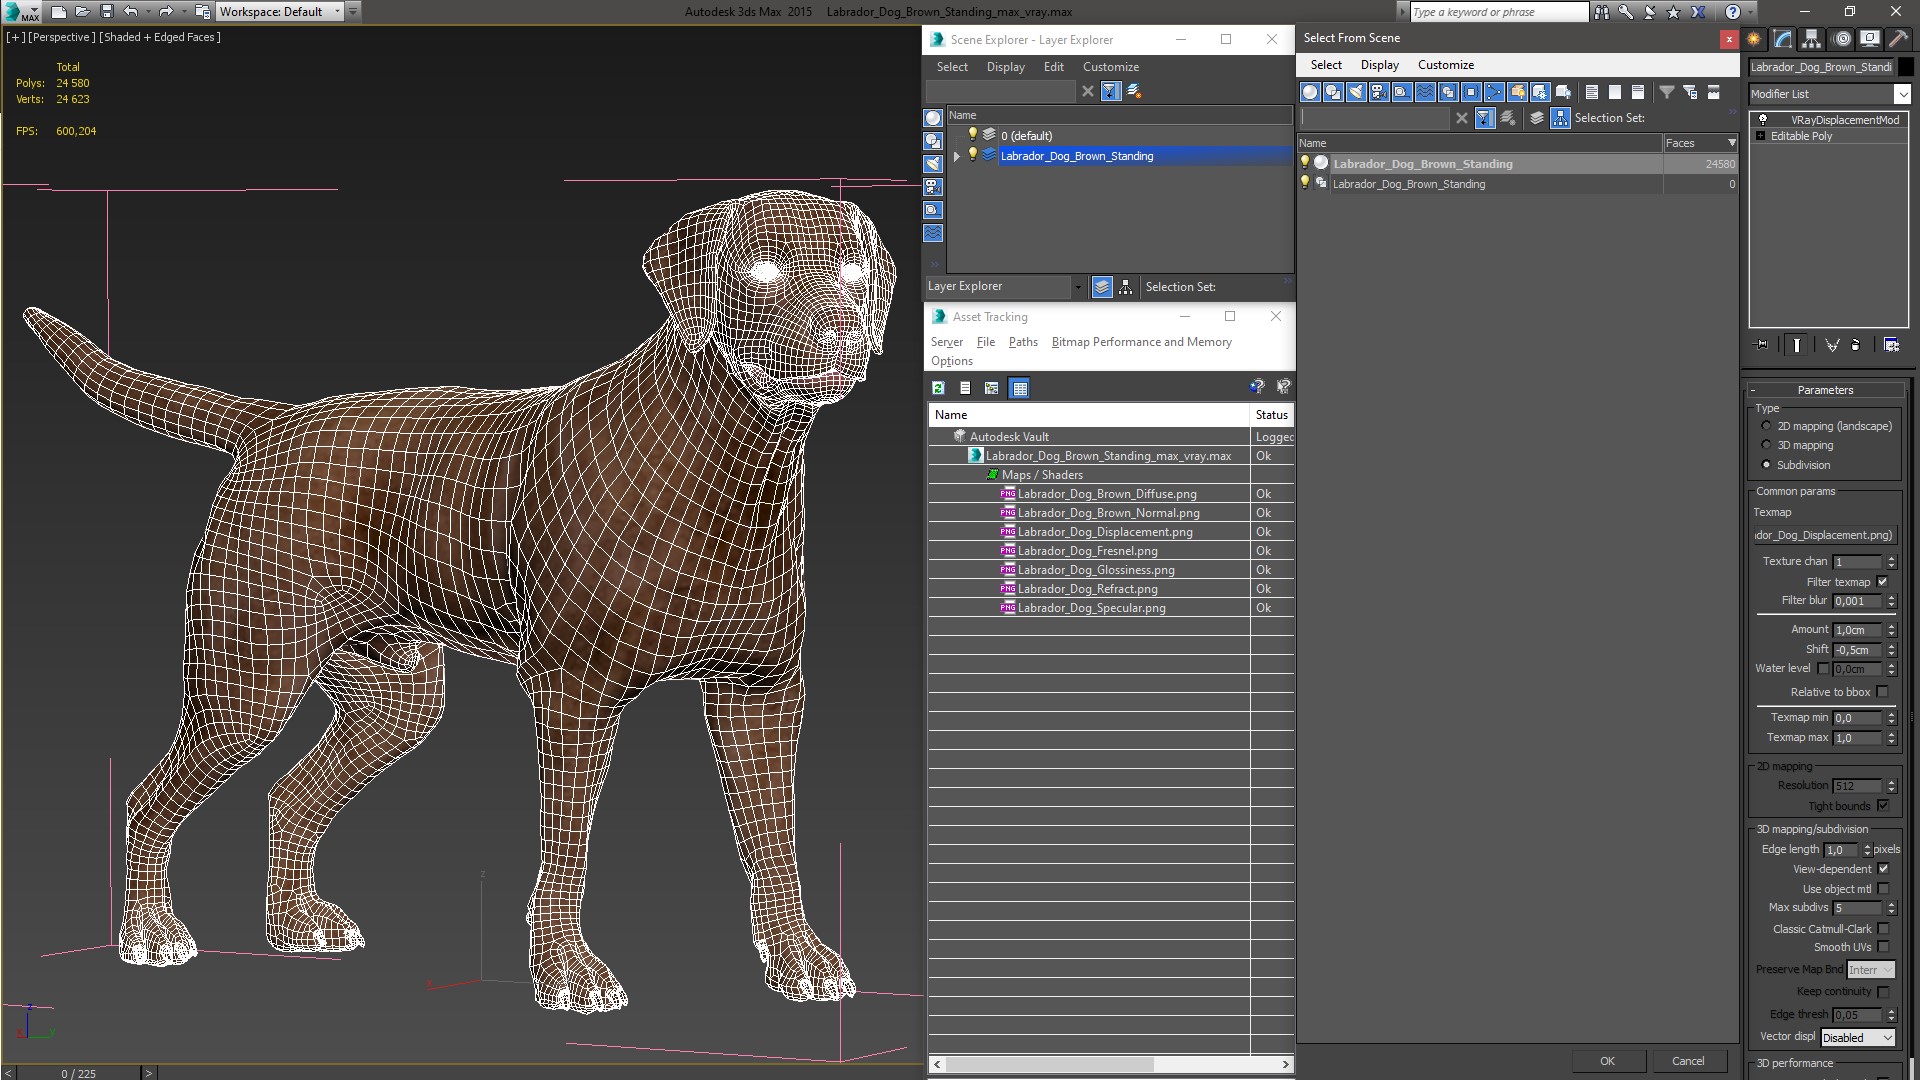Click the Texmap Displacement.png map button
The height and width of the screenshot is (1080, 1920).
(1824, 535)
